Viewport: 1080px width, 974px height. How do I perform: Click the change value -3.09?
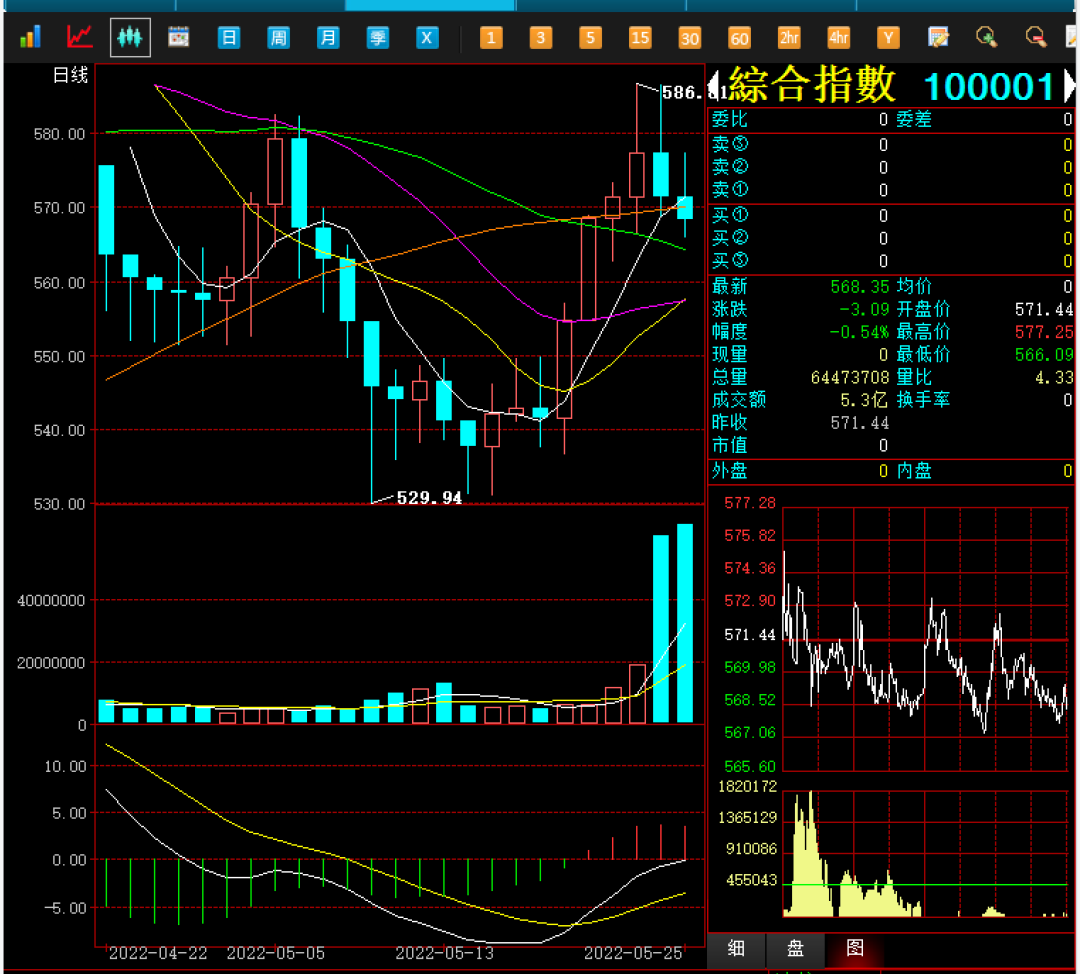(x=864, y=309)
